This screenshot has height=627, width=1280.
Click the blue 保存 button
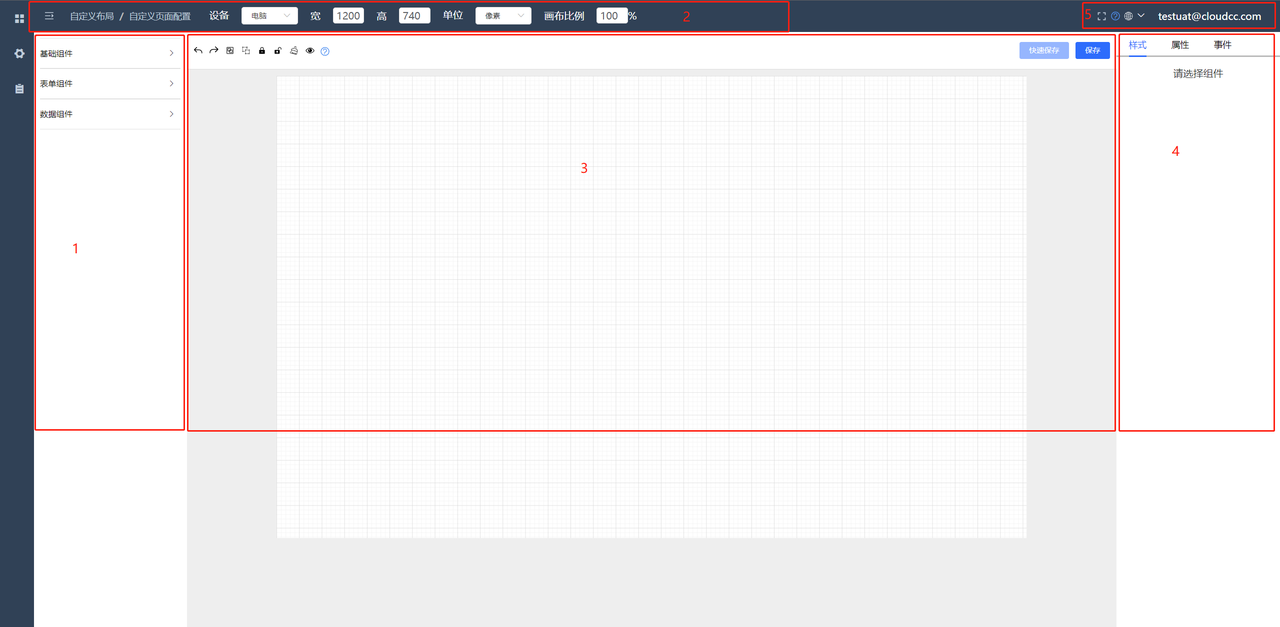[1092, 50]
